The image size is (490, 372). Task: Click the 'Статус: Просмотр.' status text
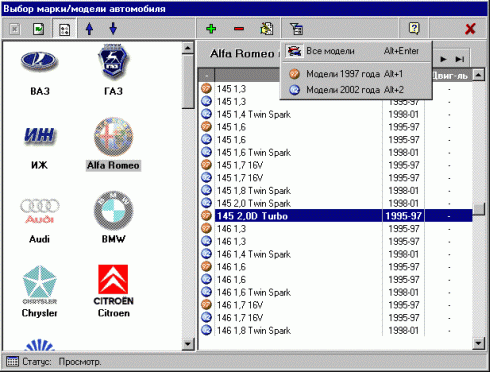point(62,362)
